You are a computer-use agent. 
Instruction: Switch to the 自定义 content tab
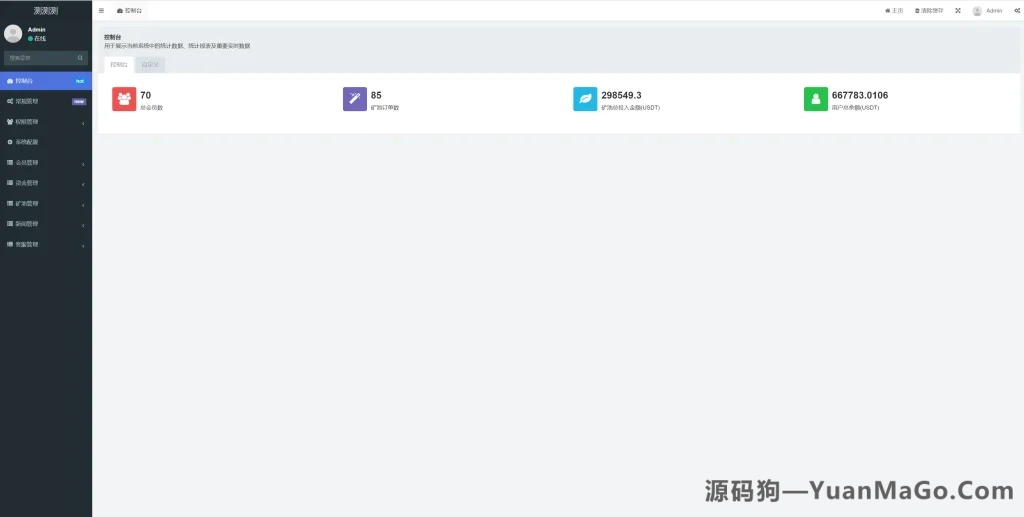click(x=150, y=65)
